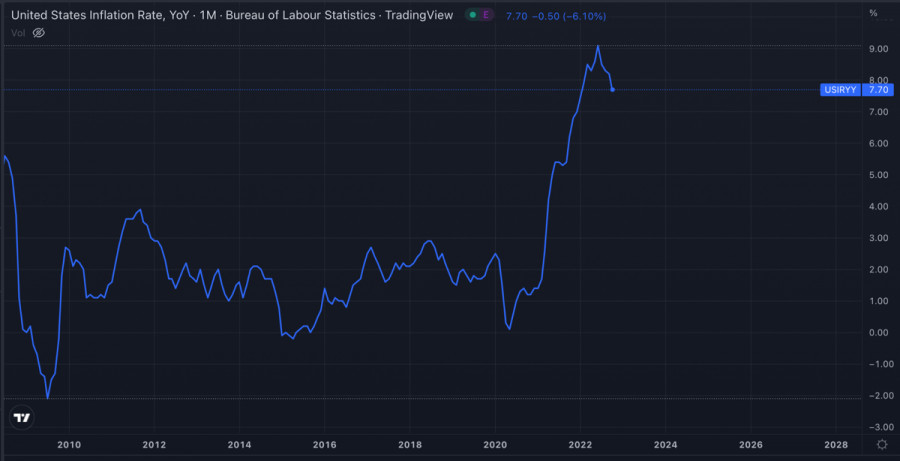Click 9.00 on the price axis
This screenshot has height=461, width=900.
point(879,49)
